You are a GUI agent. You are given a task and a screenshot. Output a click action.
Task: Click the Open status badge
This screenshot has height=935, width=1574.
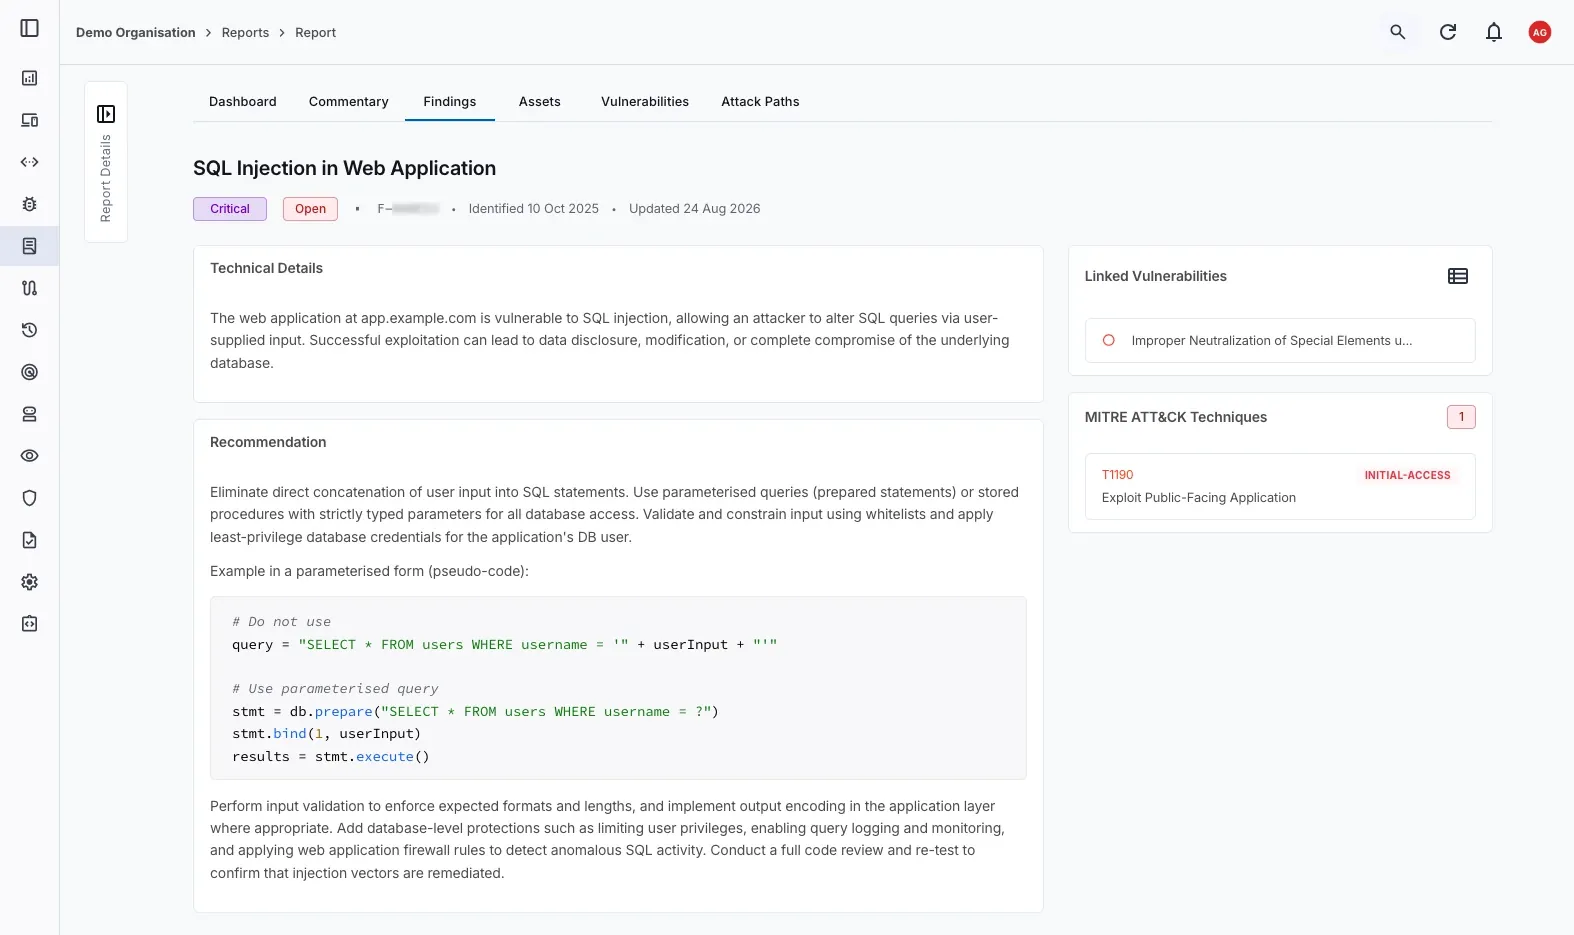(310, 209)
